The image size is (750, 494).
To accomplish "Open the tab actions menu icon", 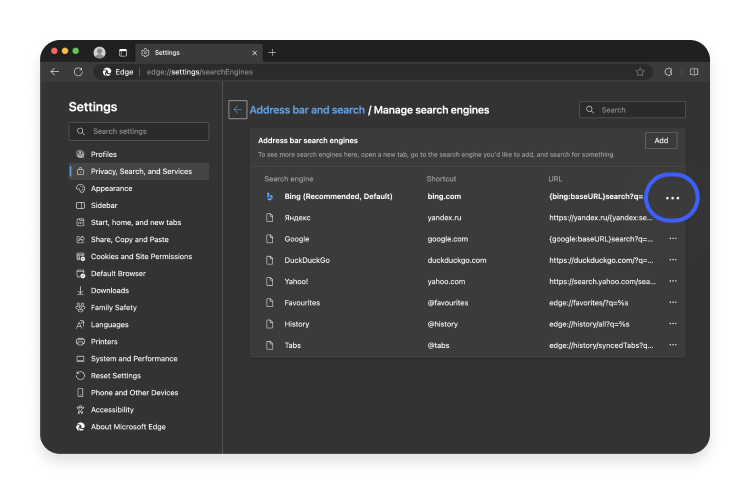I will click(x=123, y=53).
